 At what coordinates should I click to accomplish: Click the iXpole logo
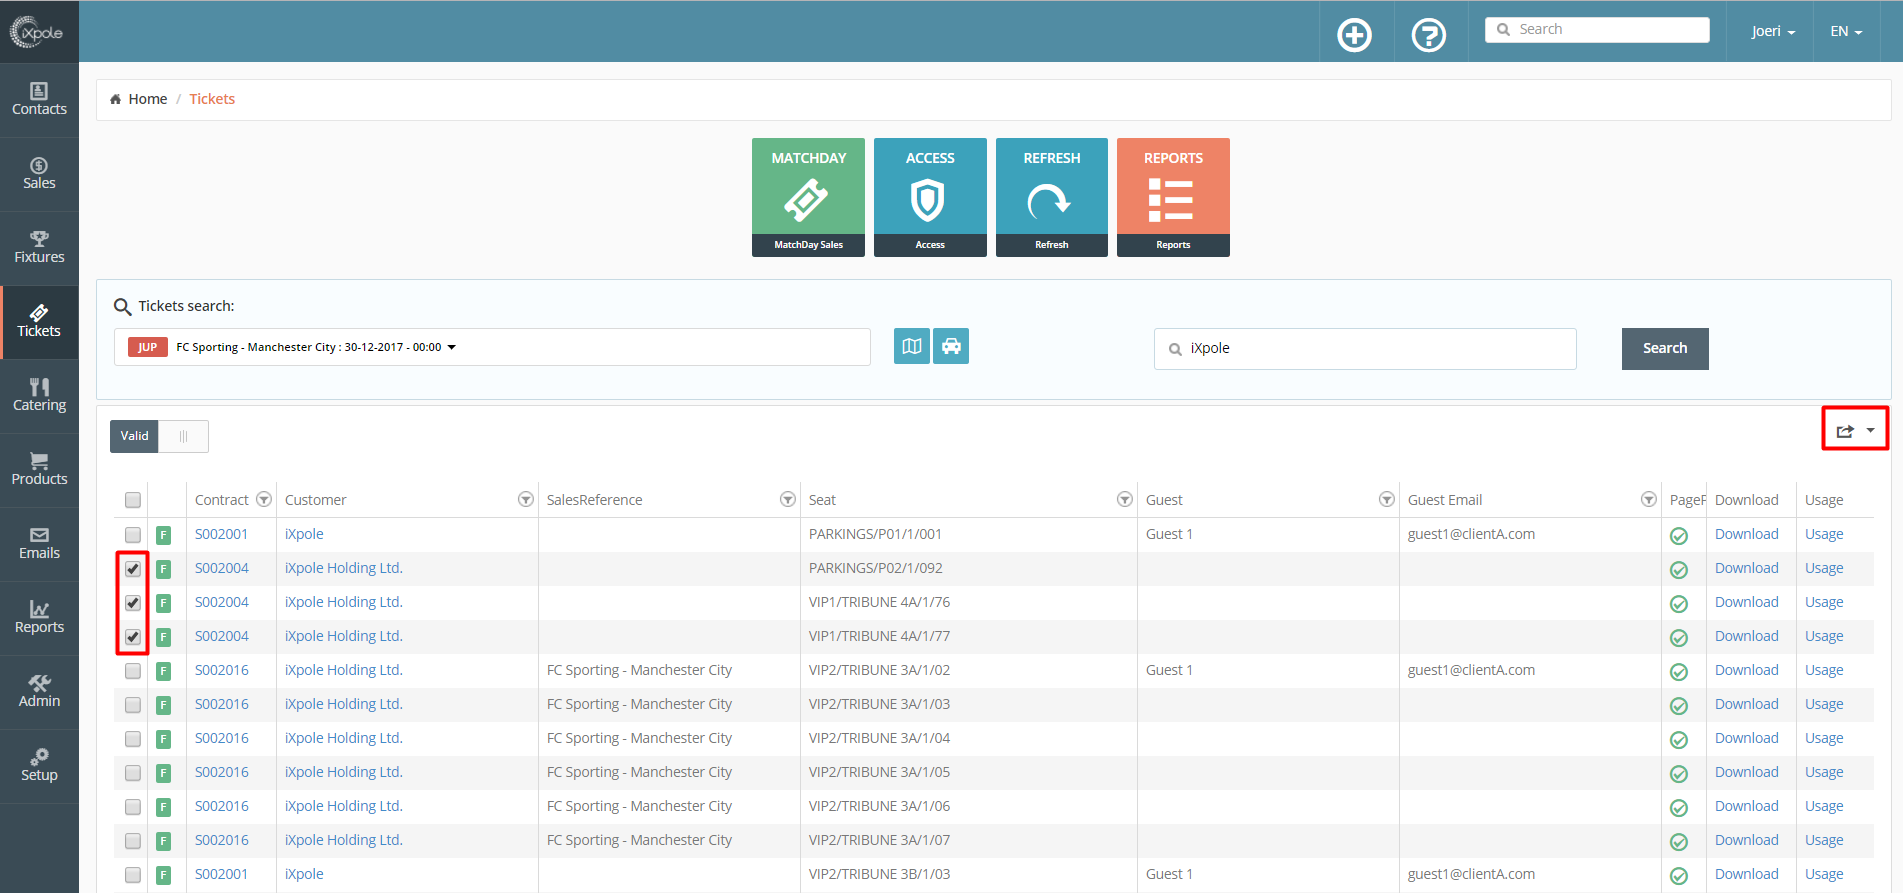[37, 32]
